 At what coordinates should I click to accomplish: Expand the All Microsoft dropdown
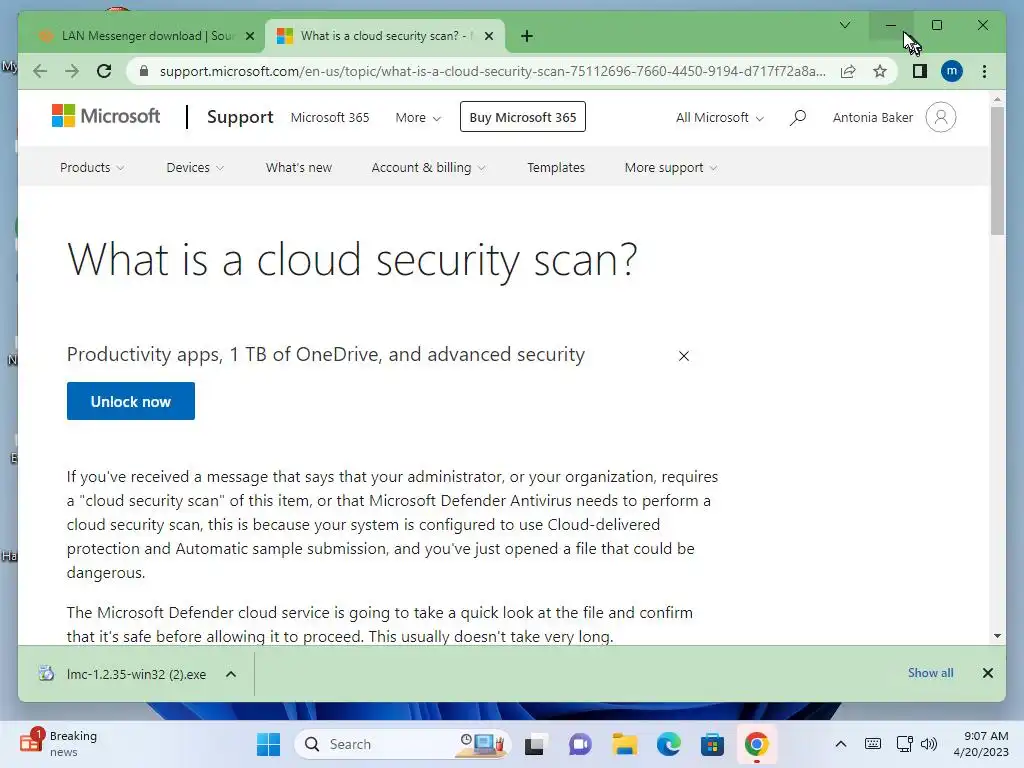click(x=720, y=118)
